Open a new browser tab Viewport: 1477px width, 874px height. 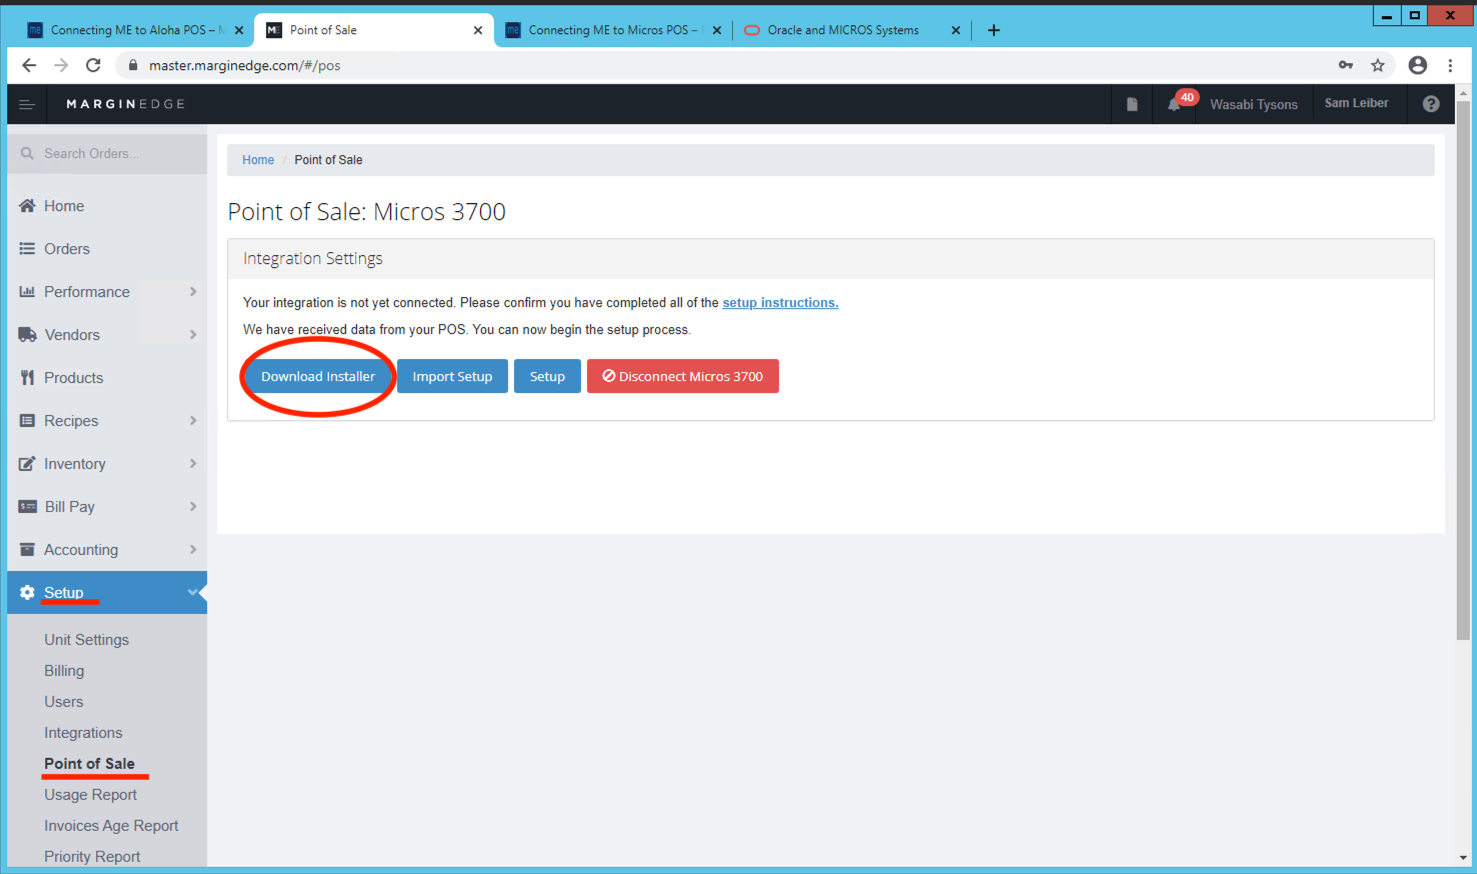(x=993, y=30)
